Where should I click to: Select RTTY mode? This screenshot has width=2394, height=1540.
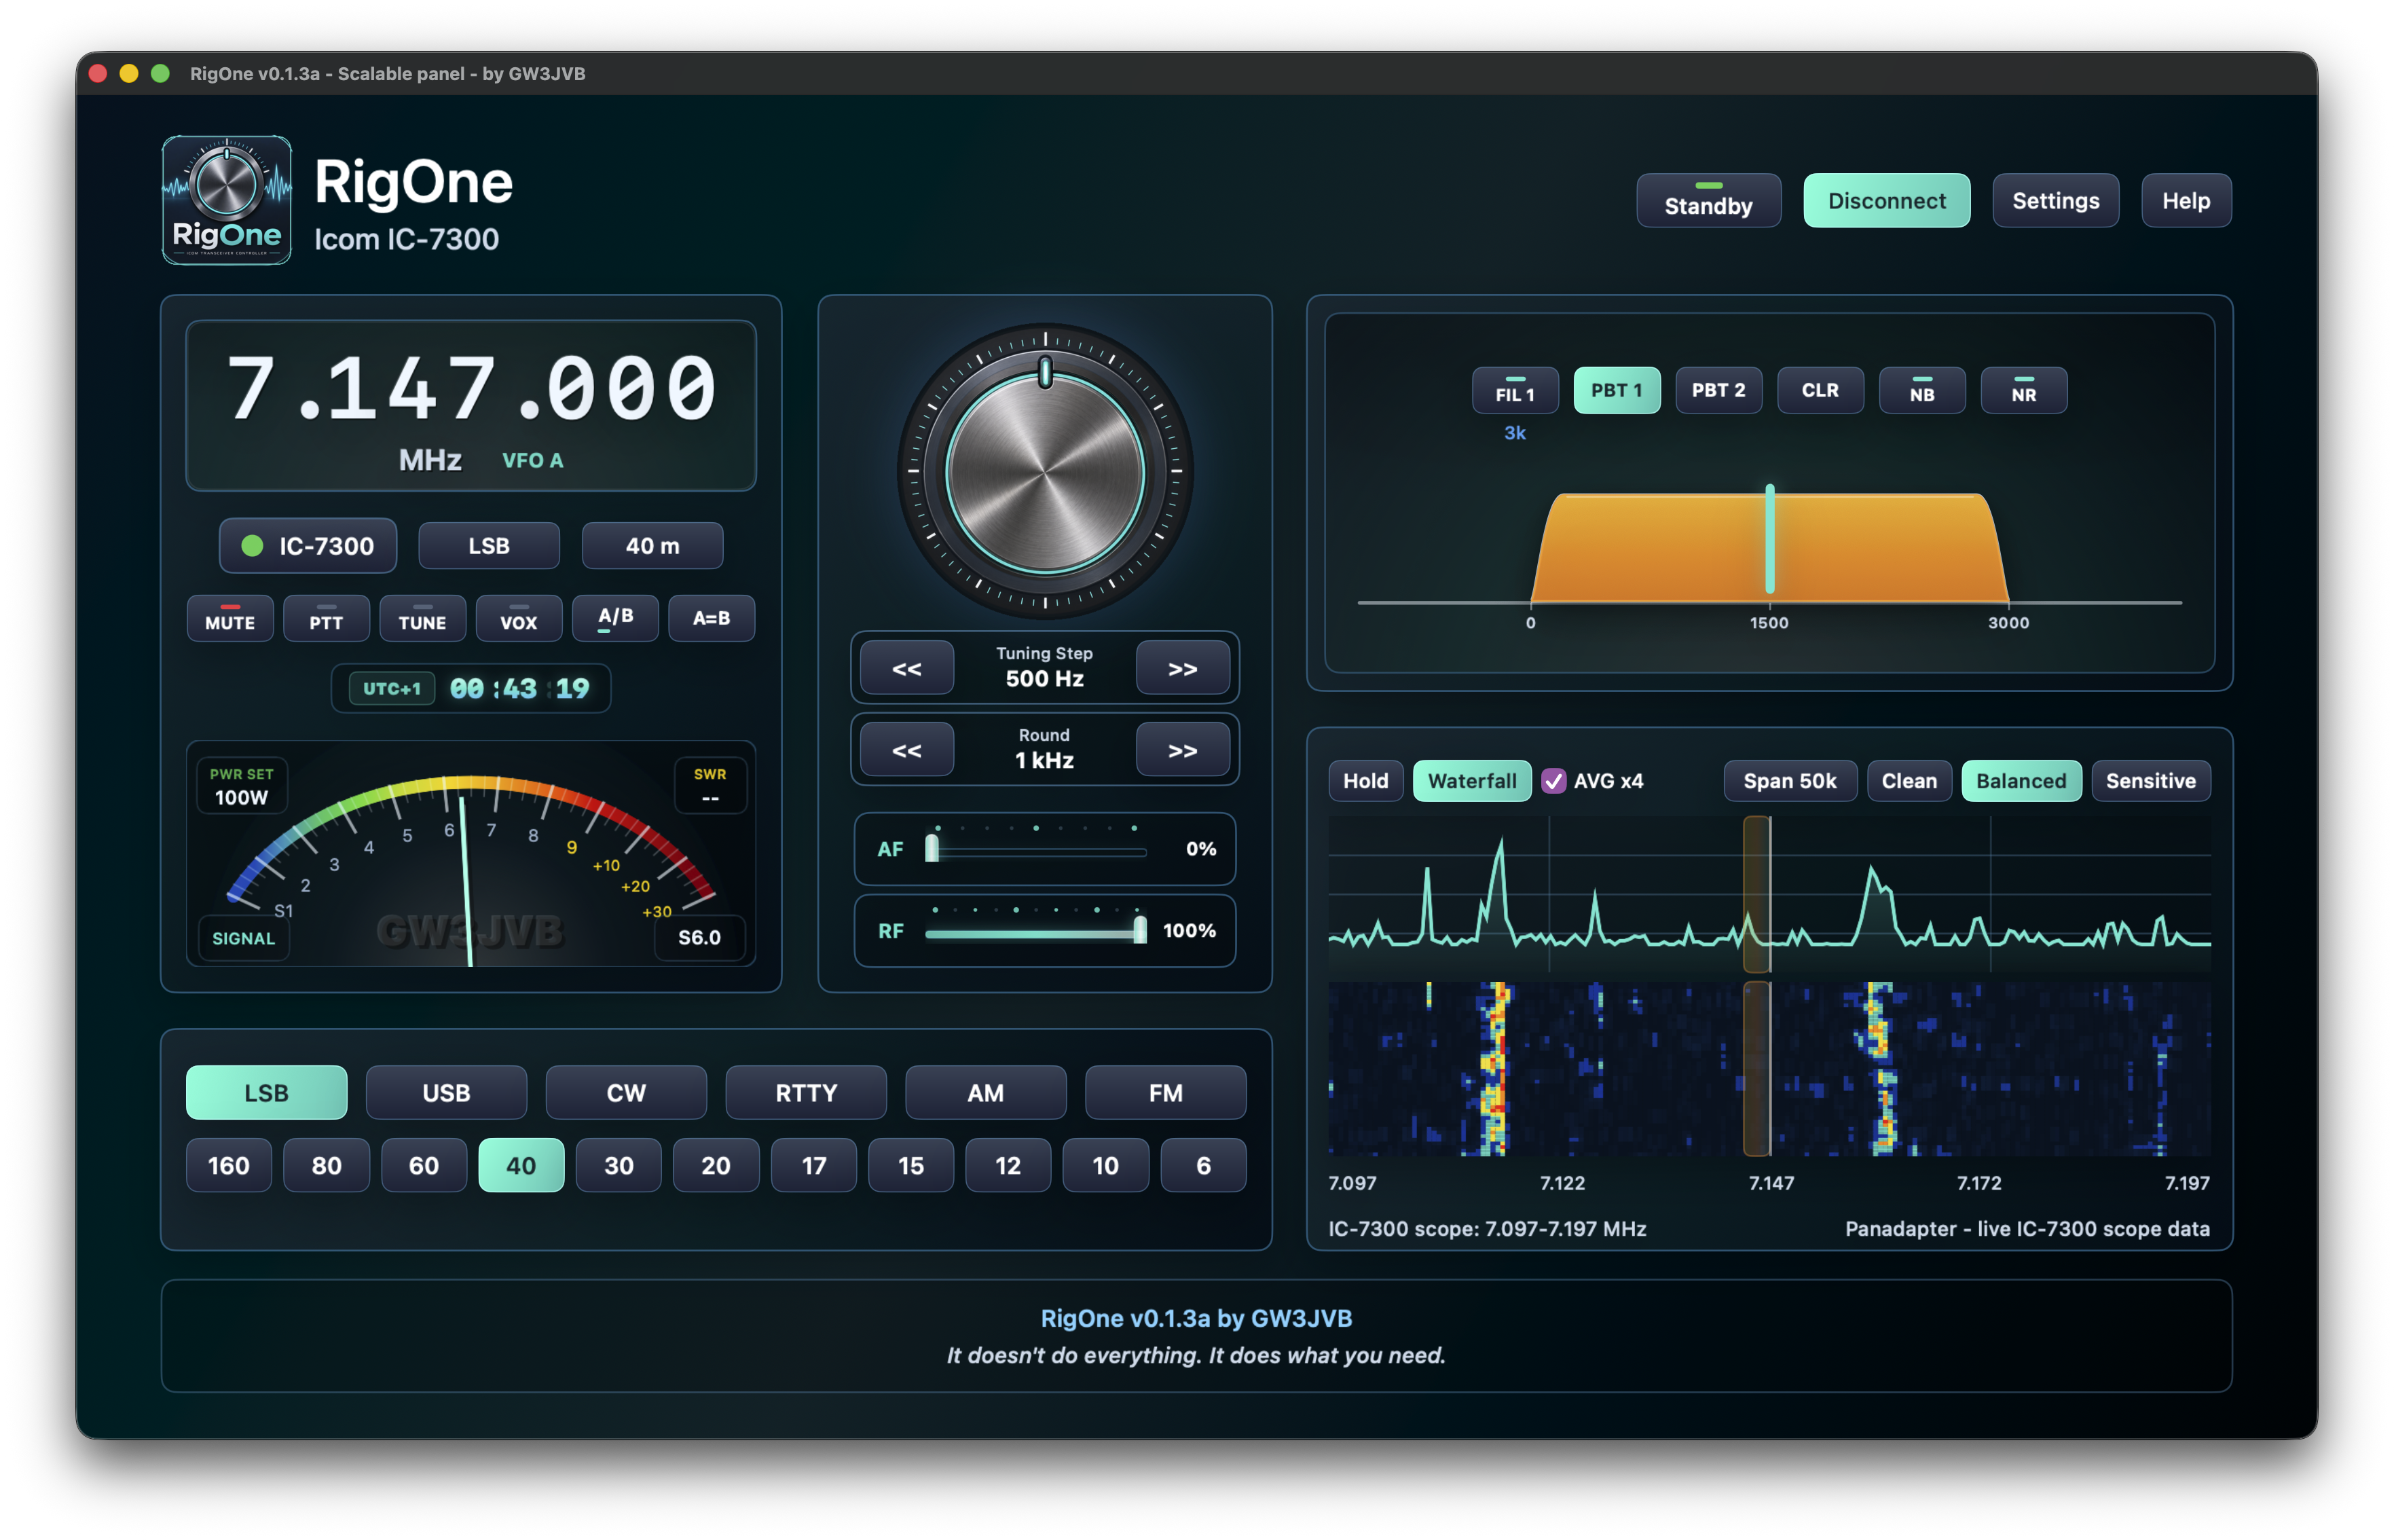point(806,1092)
